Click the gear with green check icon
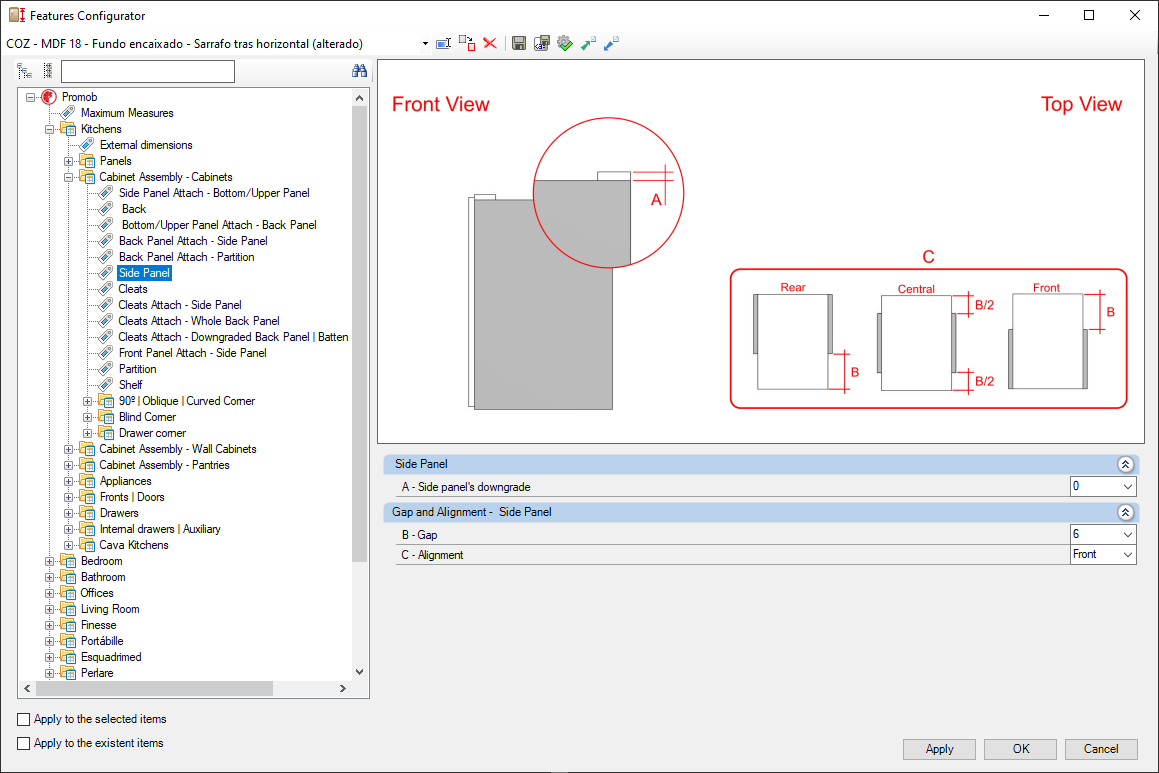Viewport: 1159px width, 773px height. tap(565, 44)
